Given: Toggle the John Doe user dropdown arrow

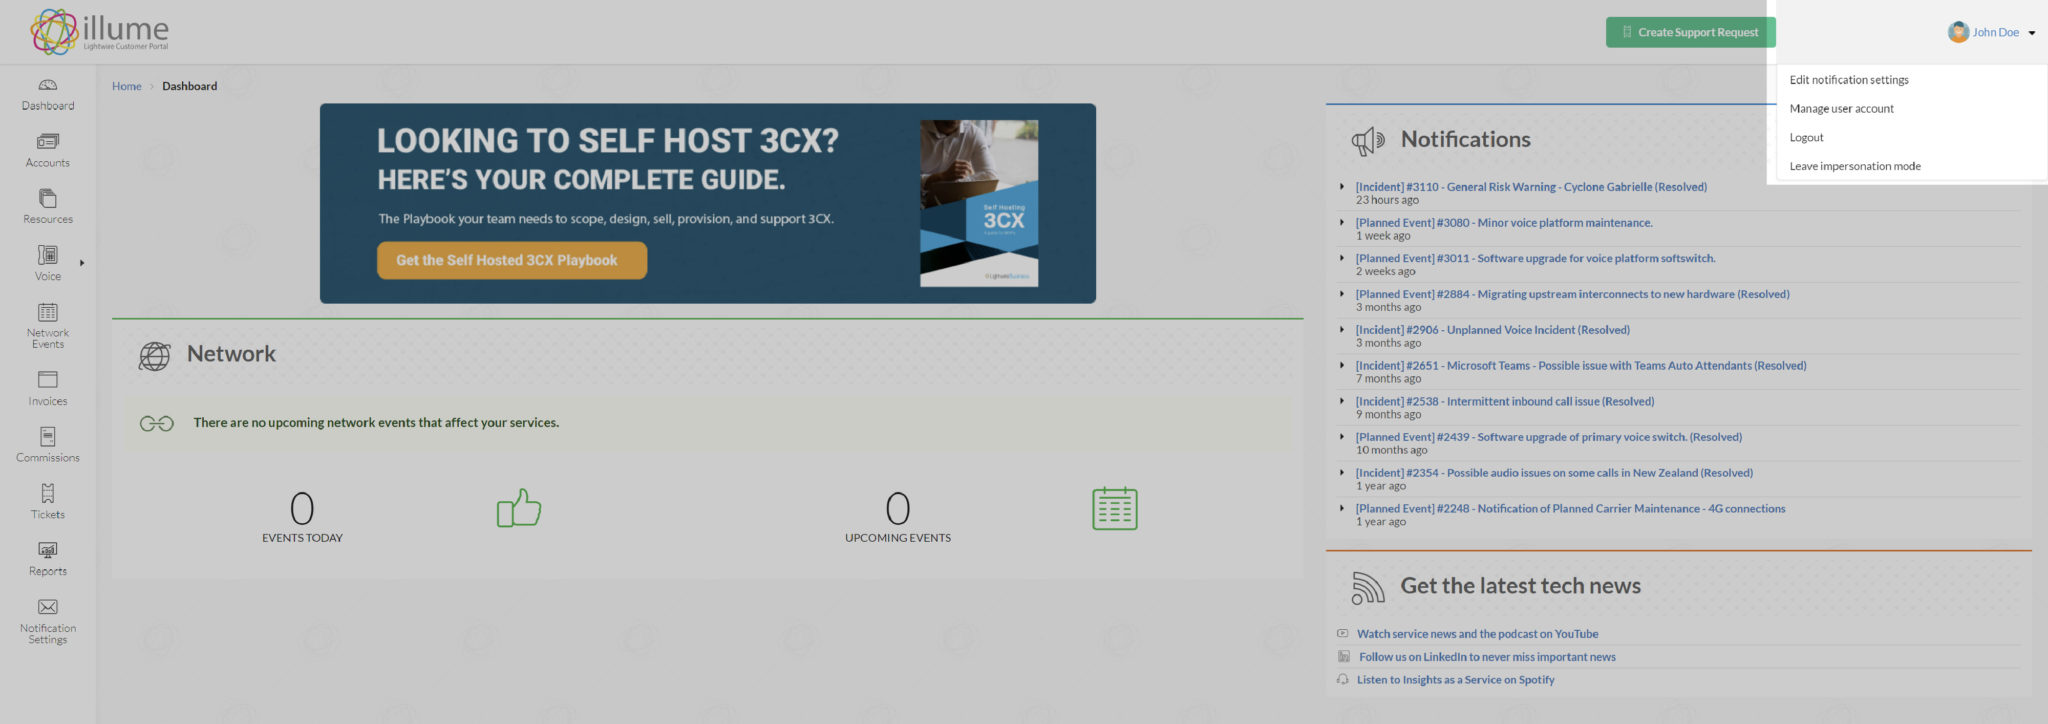Looking at the screenshot, I should [2032, 33].
